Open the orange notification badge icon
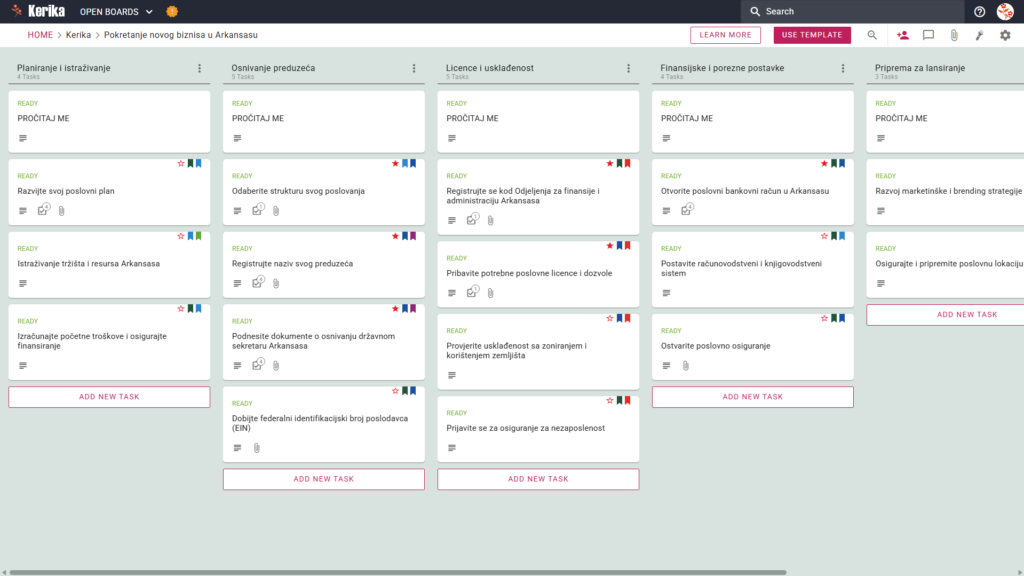1024x576 pixels. 172,11
